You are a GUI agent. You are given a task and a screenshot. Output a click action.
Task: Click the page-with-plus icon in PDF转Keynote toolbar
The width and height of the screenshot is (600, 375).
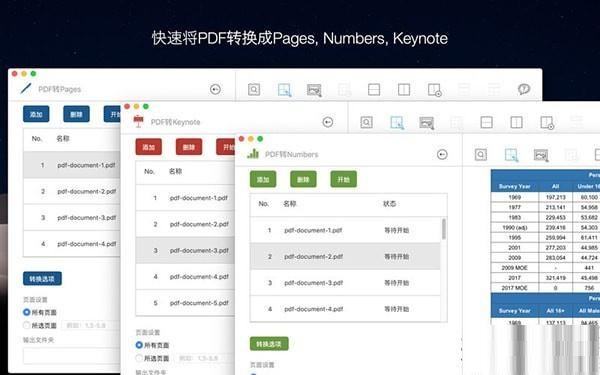pos(547,123)
